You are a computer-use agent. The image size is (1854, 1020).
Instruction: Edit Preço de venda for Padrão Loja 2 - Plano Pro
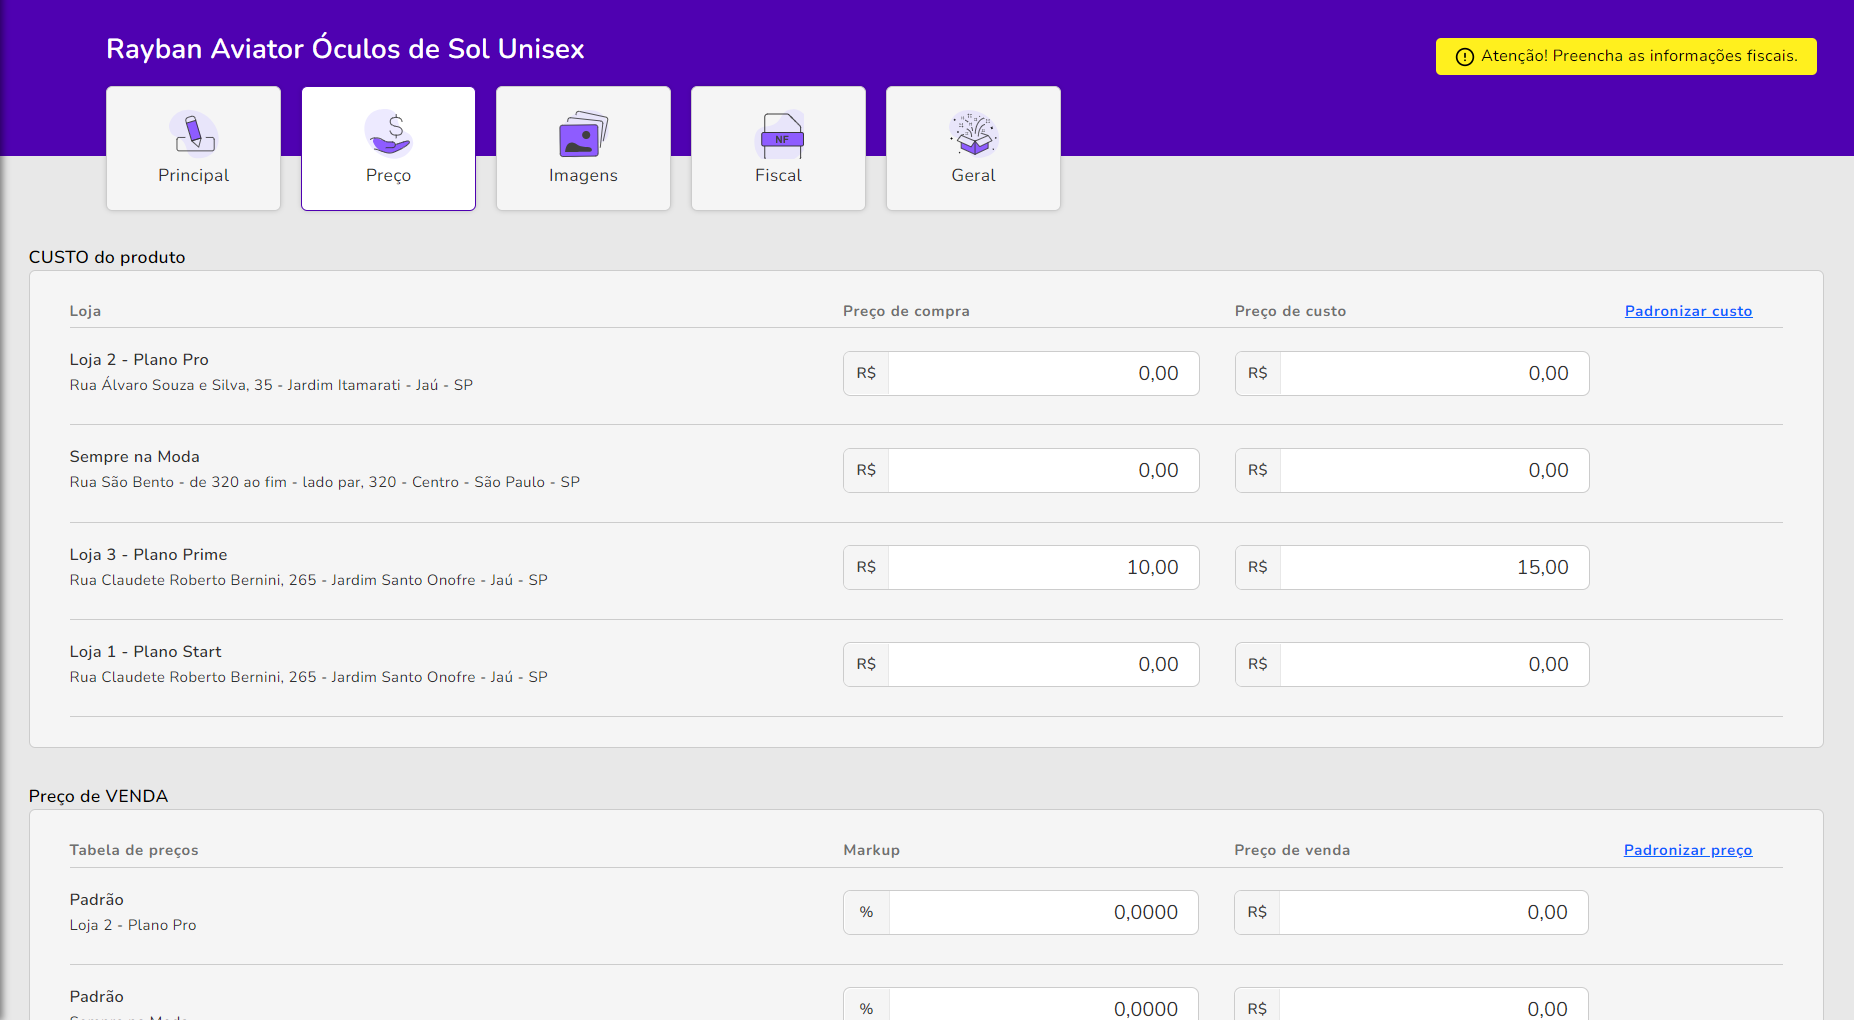pyautogui.click(x=1411, y=912)
